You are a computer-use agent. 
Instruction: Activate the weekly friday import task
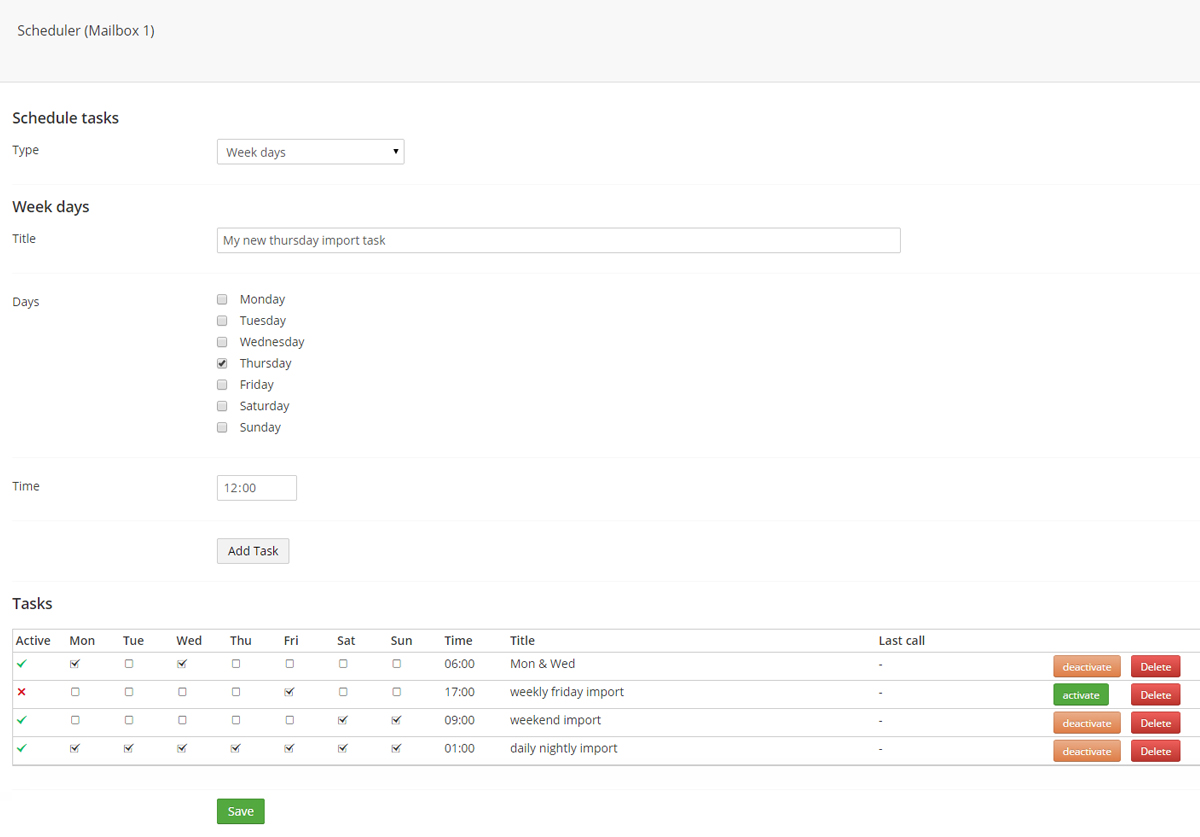[1081, 695]
